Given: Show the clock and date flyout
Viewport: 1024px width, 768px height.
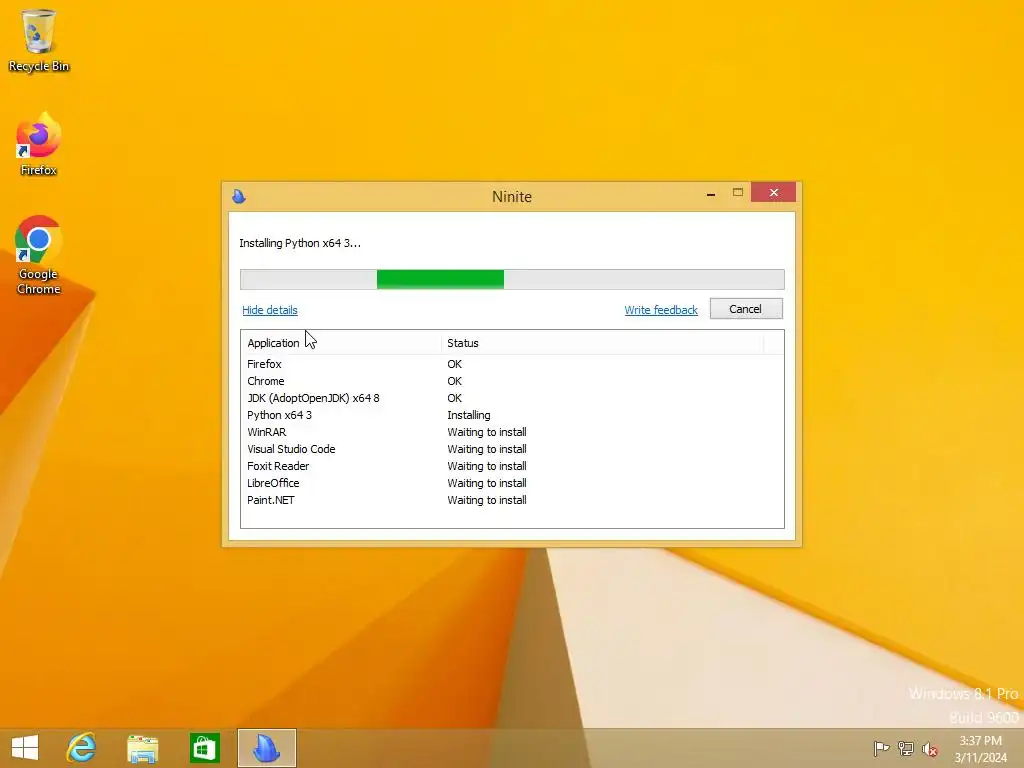Looking at the screenshot, I should point(980,749).
